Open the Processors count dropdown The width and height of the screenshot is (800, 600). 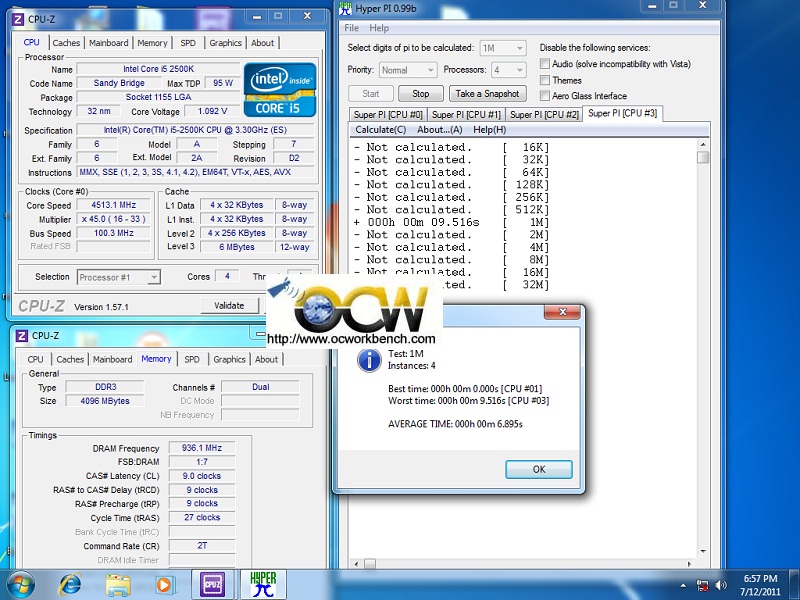[x=508, y=70]
